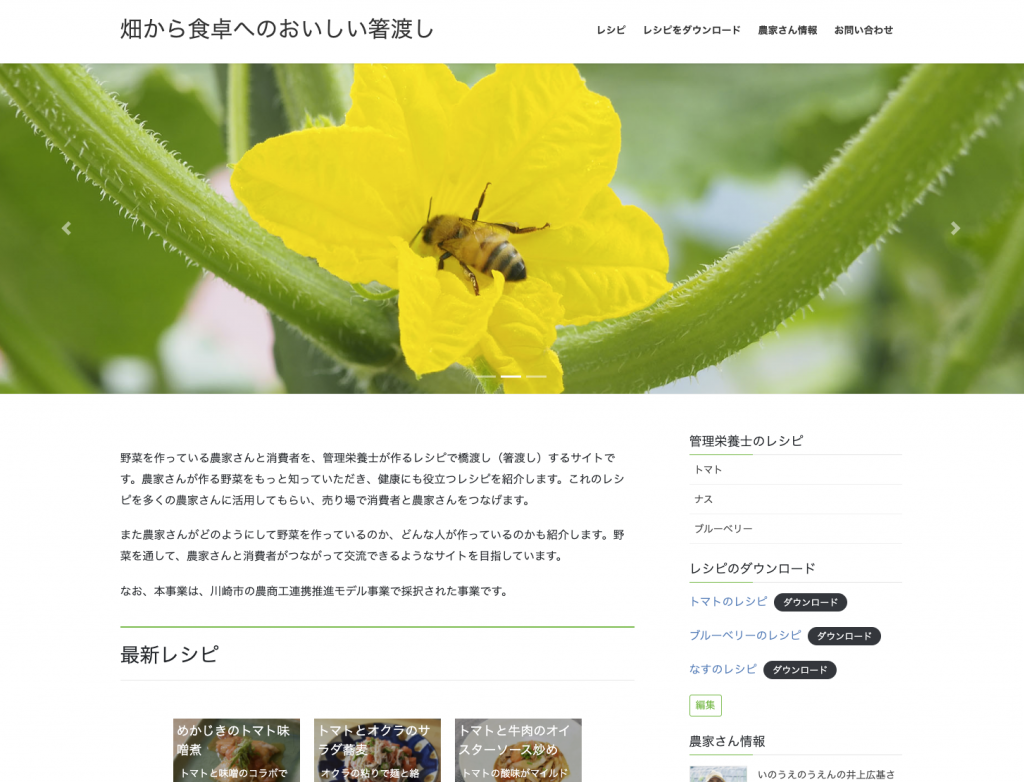Select the ブルーベリー recipe category
Image resolution: width=1024 pixels, height=782 pixels.
pyautogui.click(x=795, y=529)
